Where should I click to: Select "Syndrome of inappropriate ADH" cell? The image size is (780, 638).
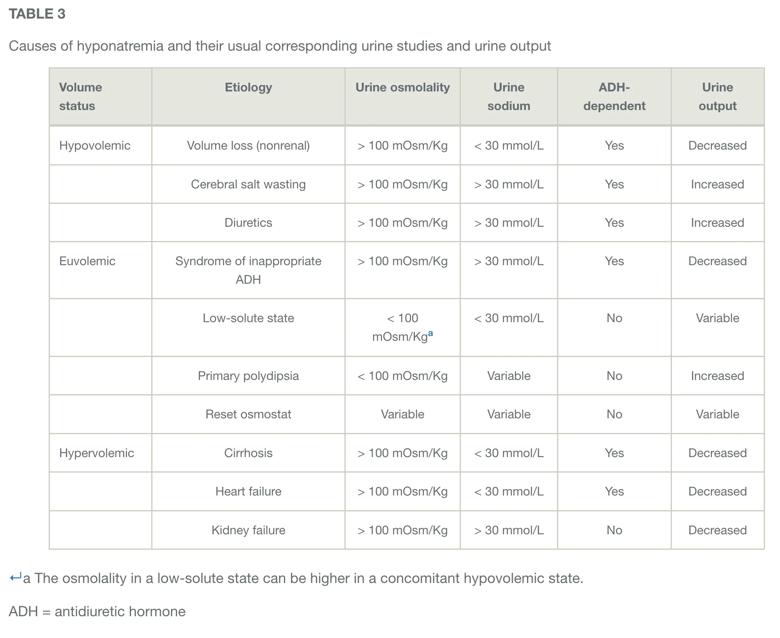click(x=248, y=270)
